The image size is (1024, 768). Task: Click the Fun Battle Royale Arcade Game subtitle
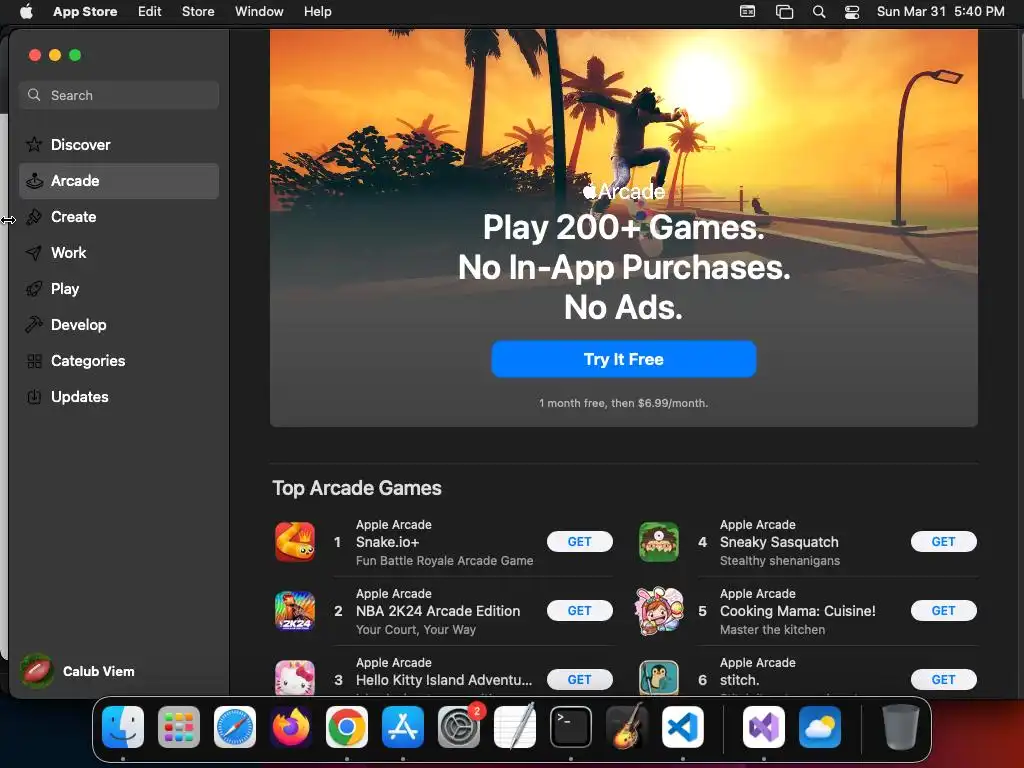[444, 560]
